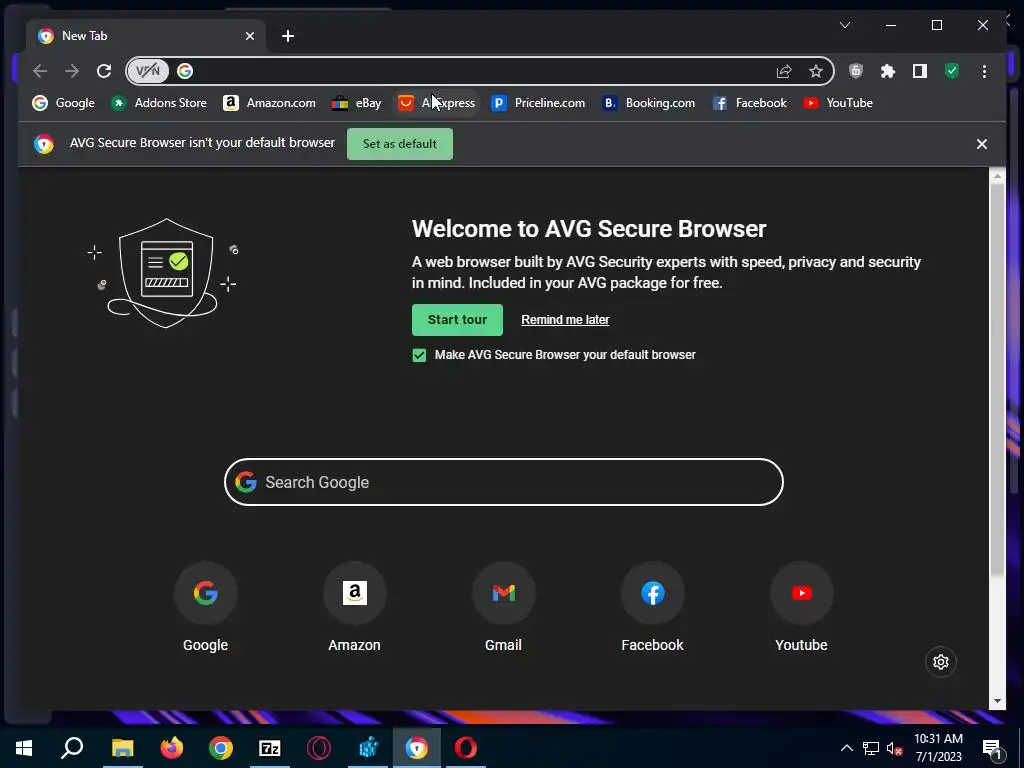
Task: Open AliExpress bookmark
Action: point(437,103)
